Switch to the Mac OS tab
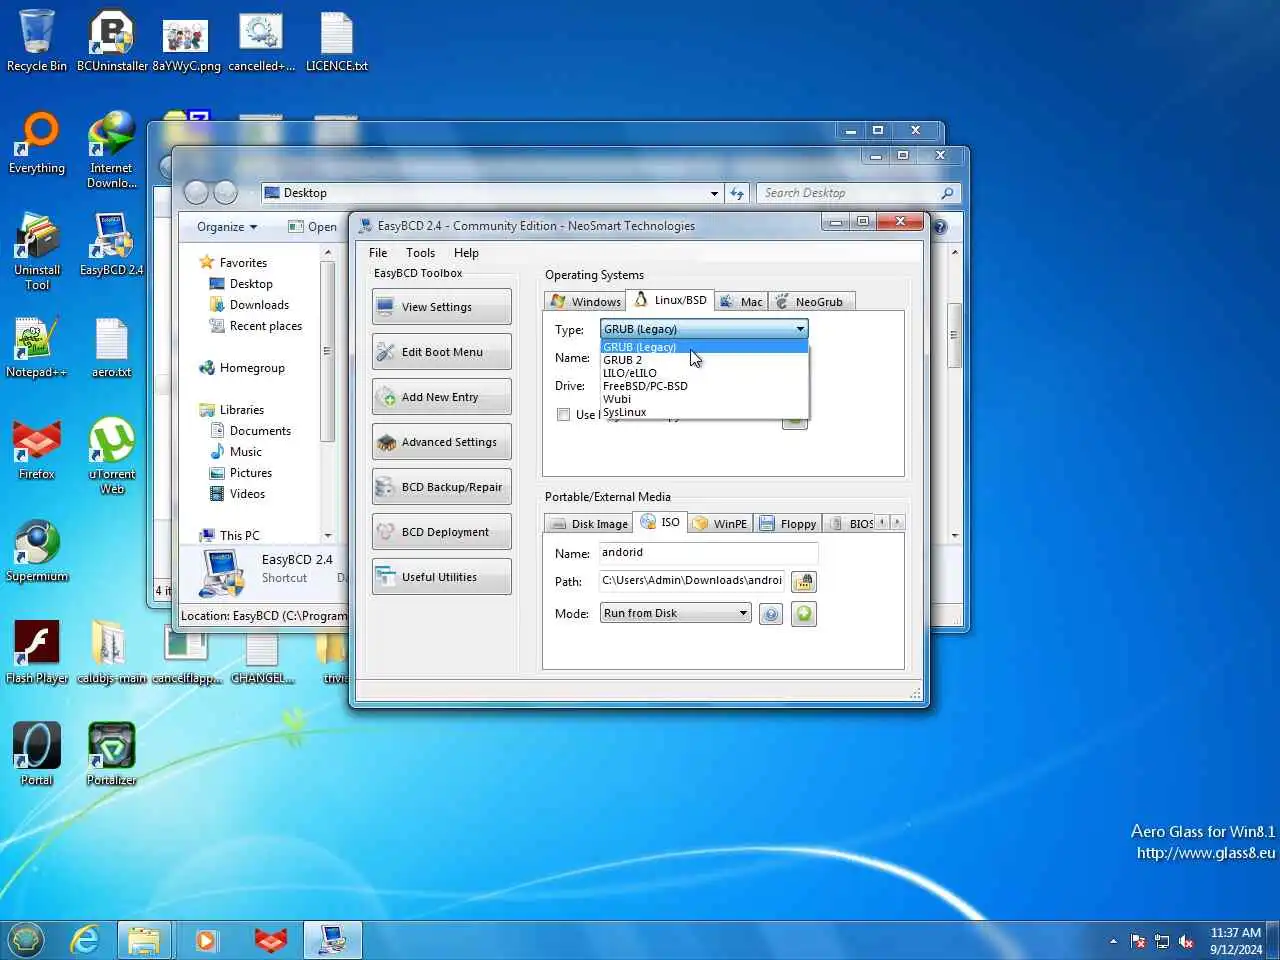Viewport: 1280px width, 960px height. tap(741, 301)
